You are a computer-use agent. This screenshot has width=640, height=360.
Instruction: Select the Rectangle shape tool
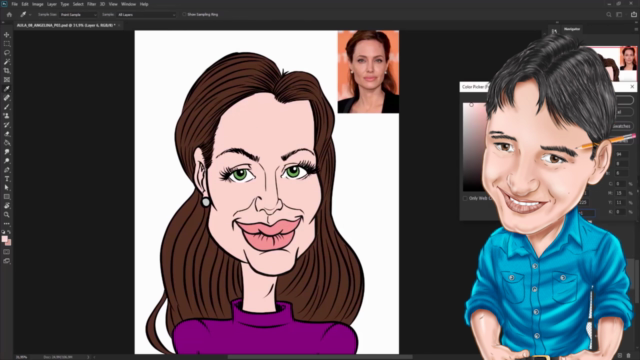7,196
